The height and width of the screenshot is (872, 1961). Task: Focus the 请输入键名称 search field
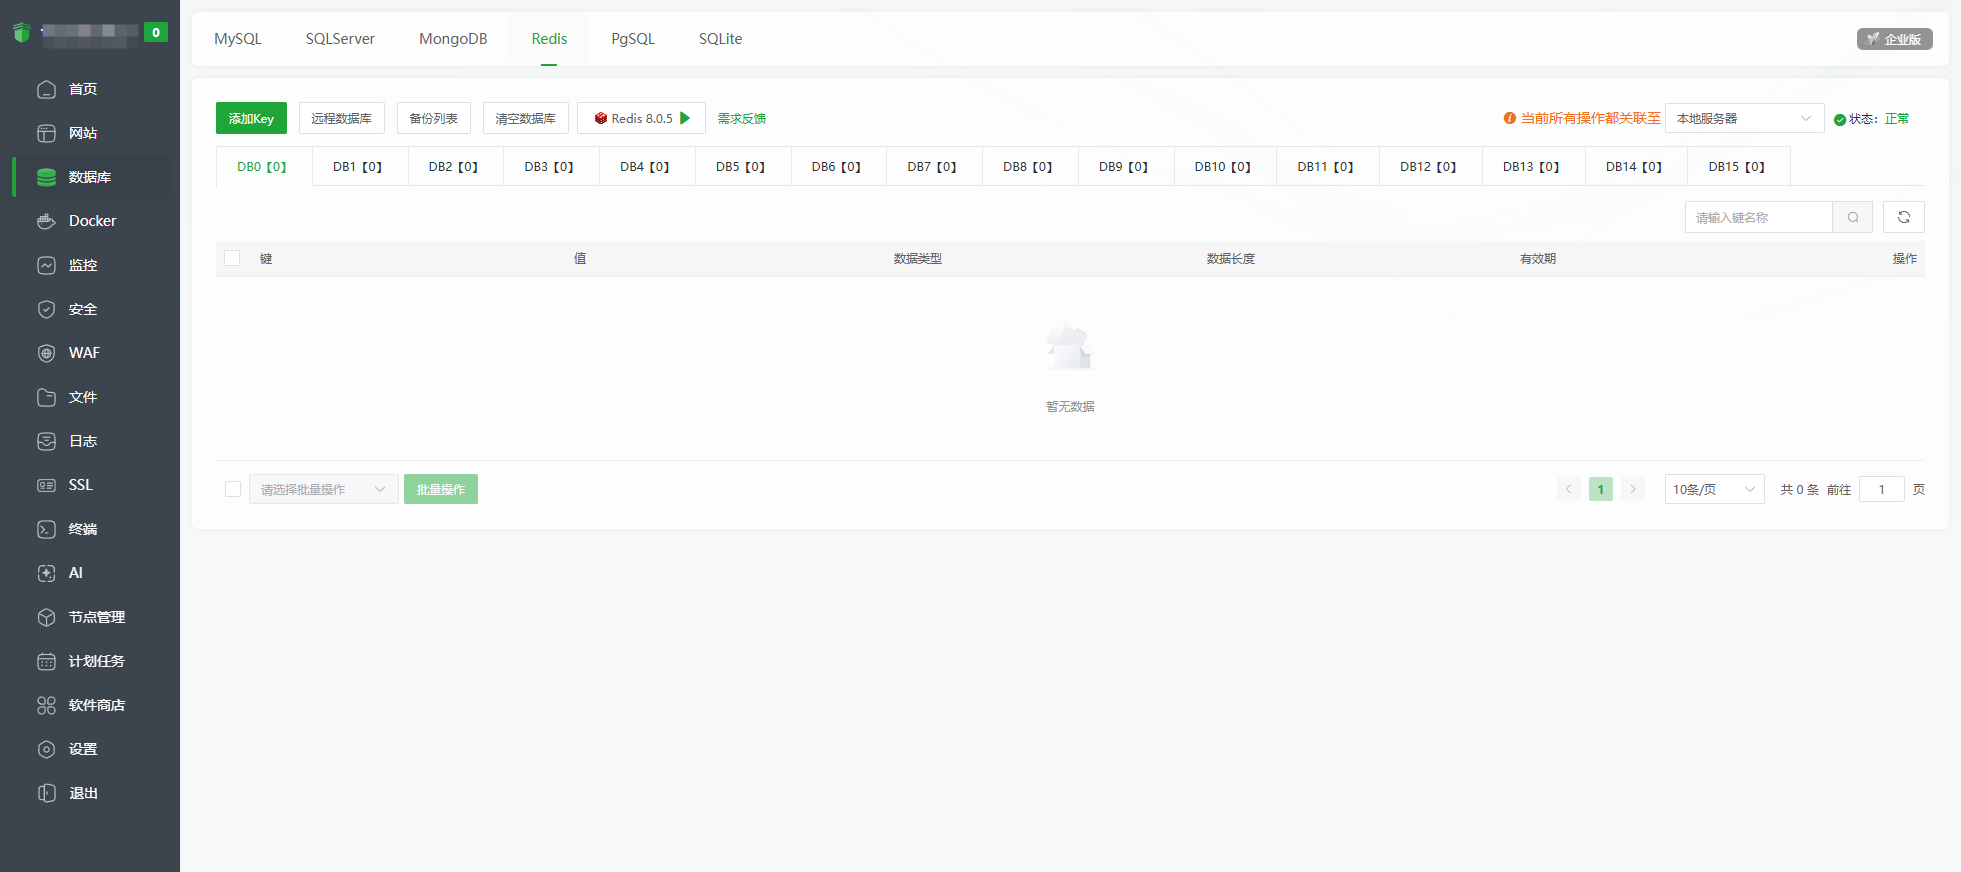pos(1758,217)
